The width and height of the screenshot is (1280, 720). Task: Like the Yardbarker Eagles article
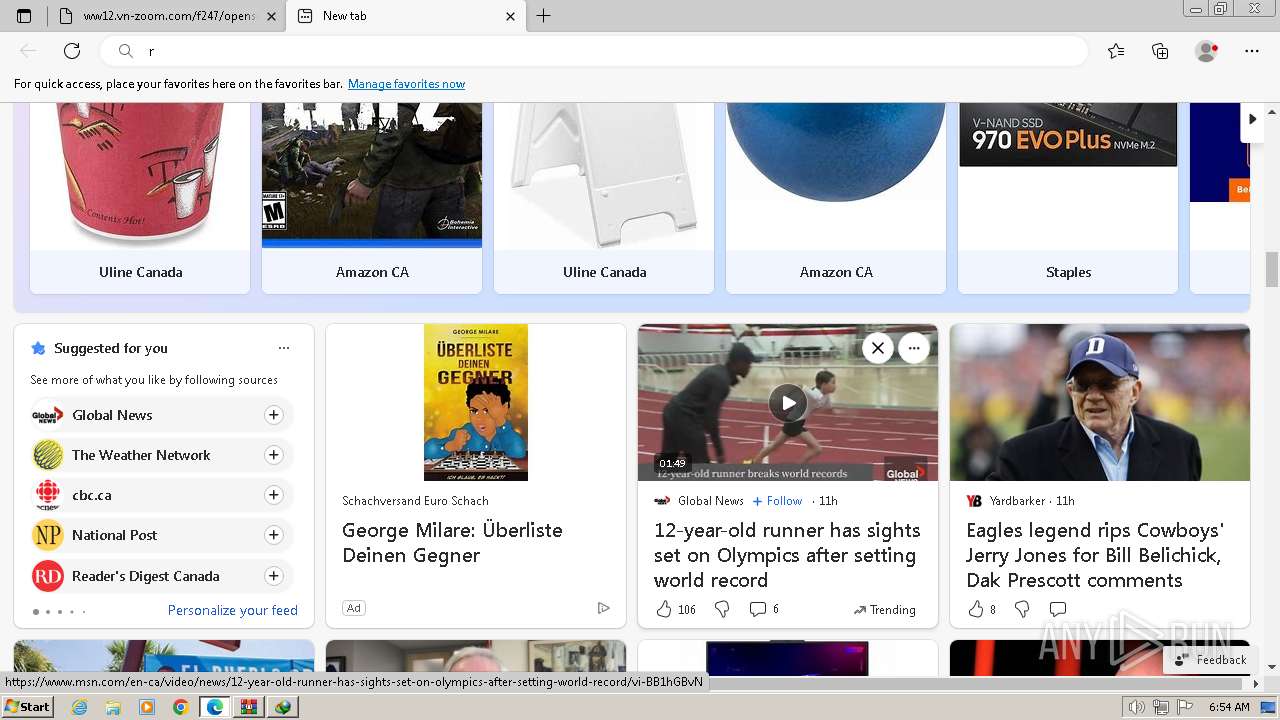point(976,609)
